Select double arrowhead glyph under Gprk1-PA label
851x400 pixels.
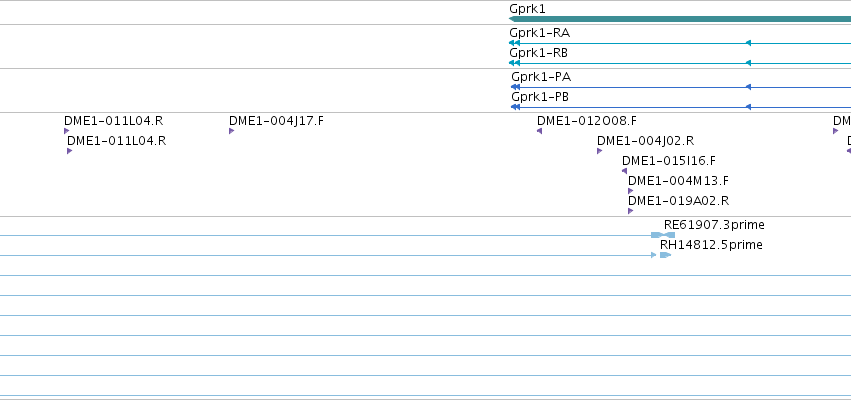point(516,87)
